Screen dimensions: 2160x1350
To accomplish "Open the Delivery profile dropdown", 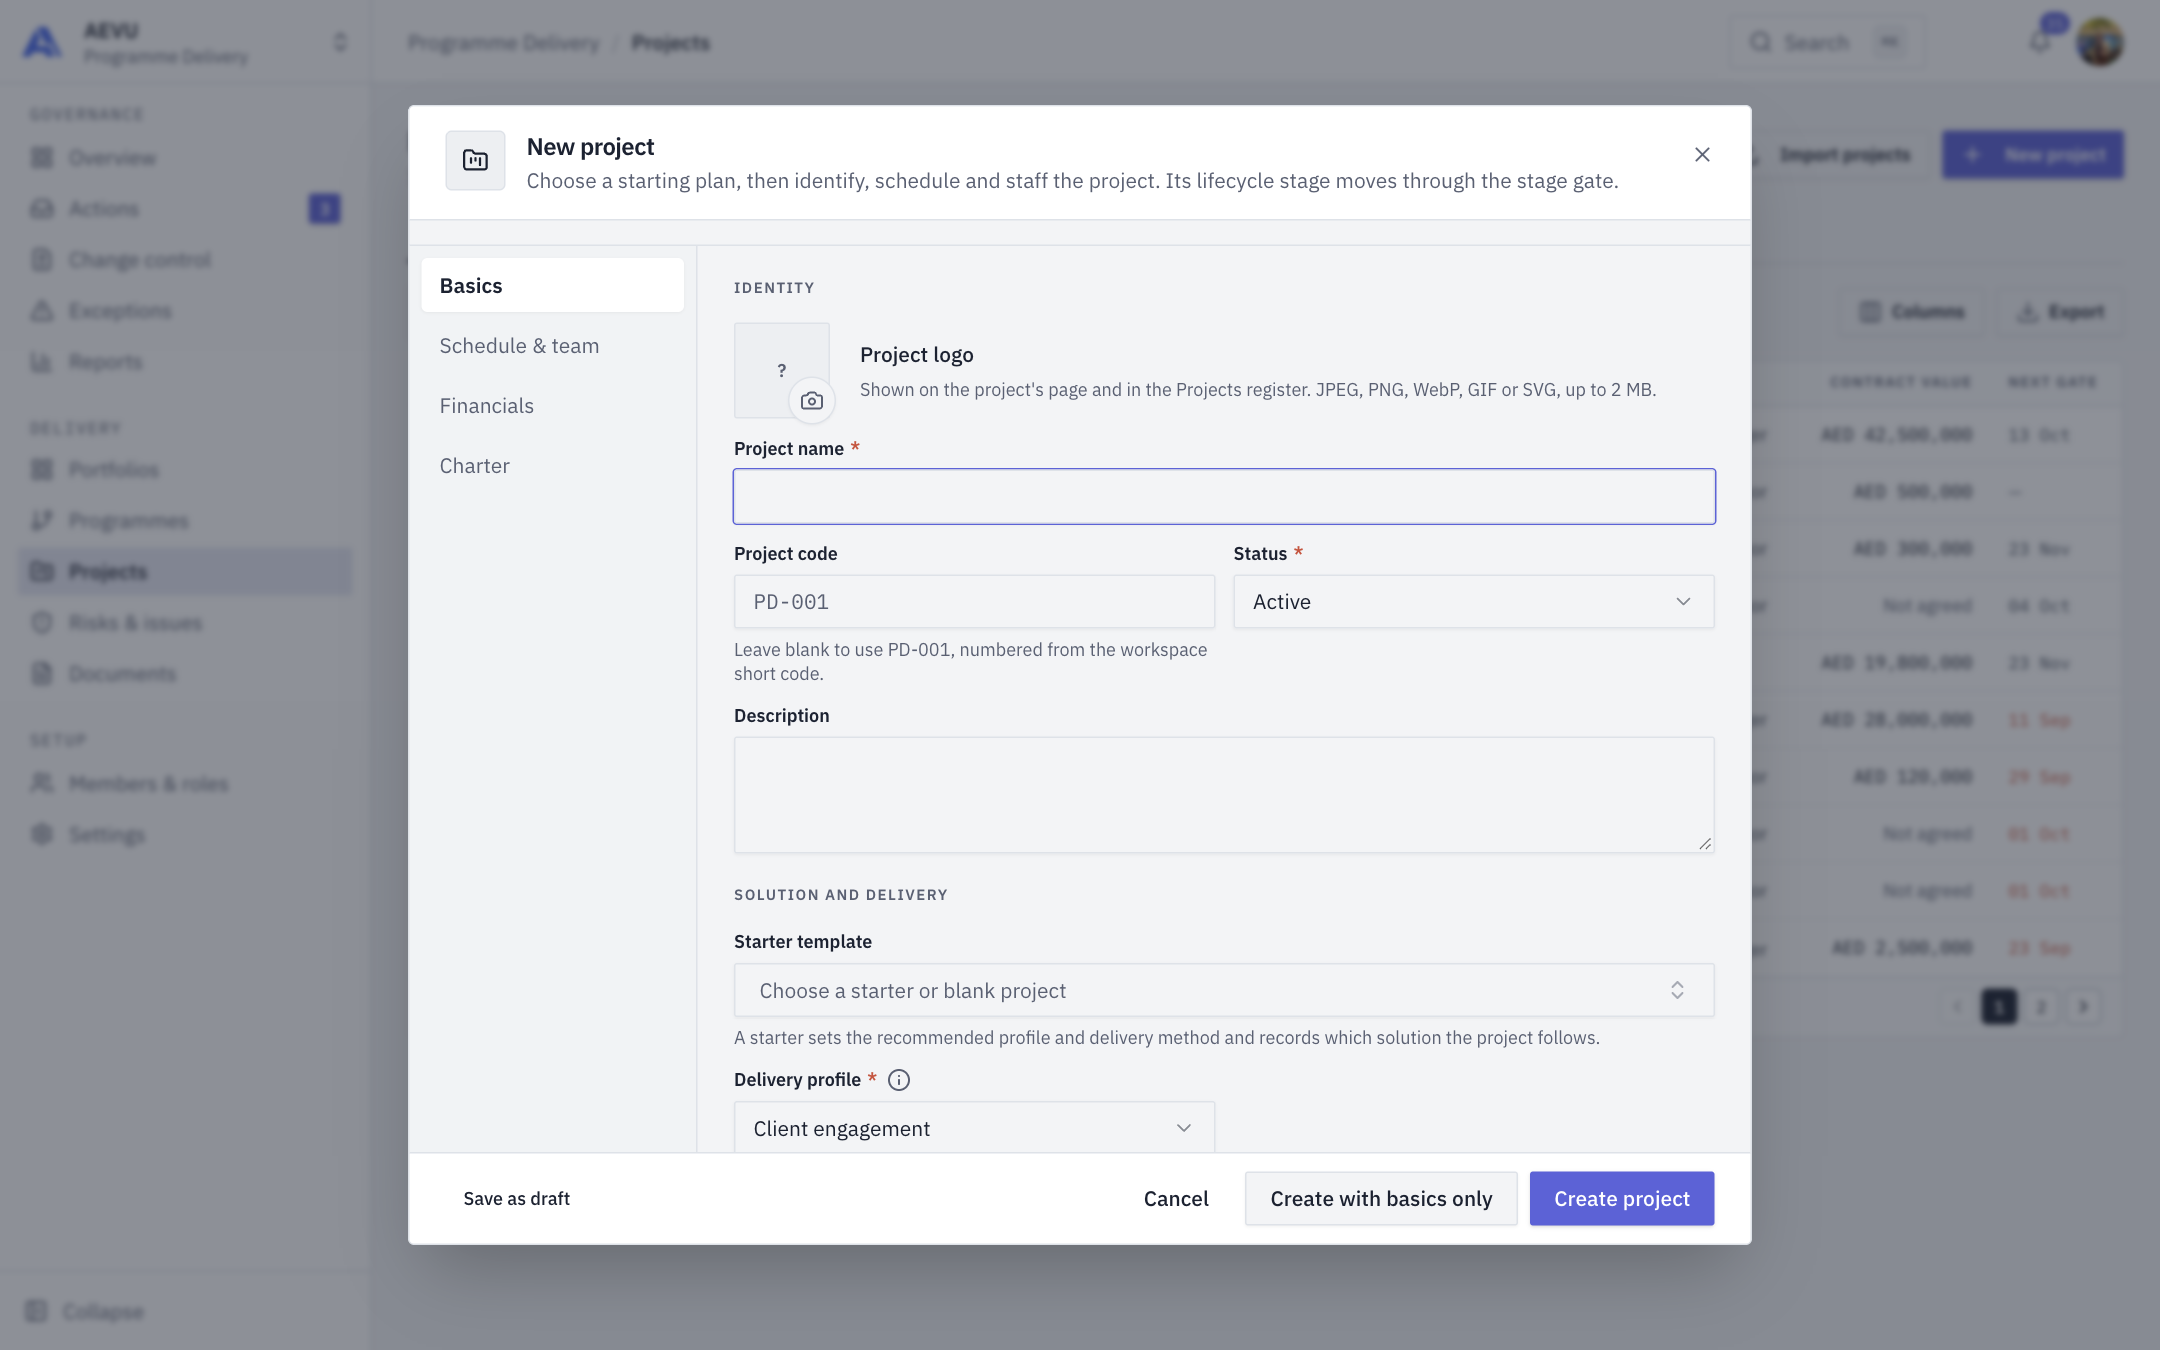I will (x=974, y=1128).
